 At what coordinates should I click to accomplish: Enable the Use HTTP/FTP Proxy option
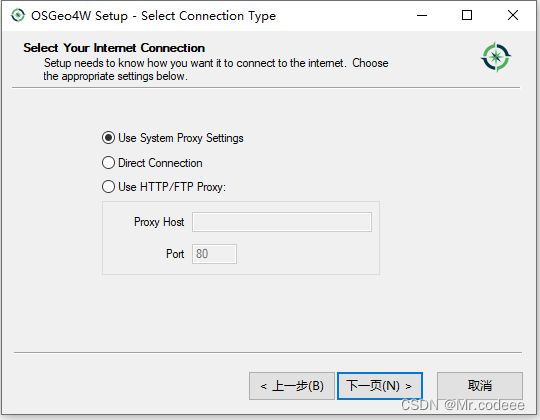(108, 187)
